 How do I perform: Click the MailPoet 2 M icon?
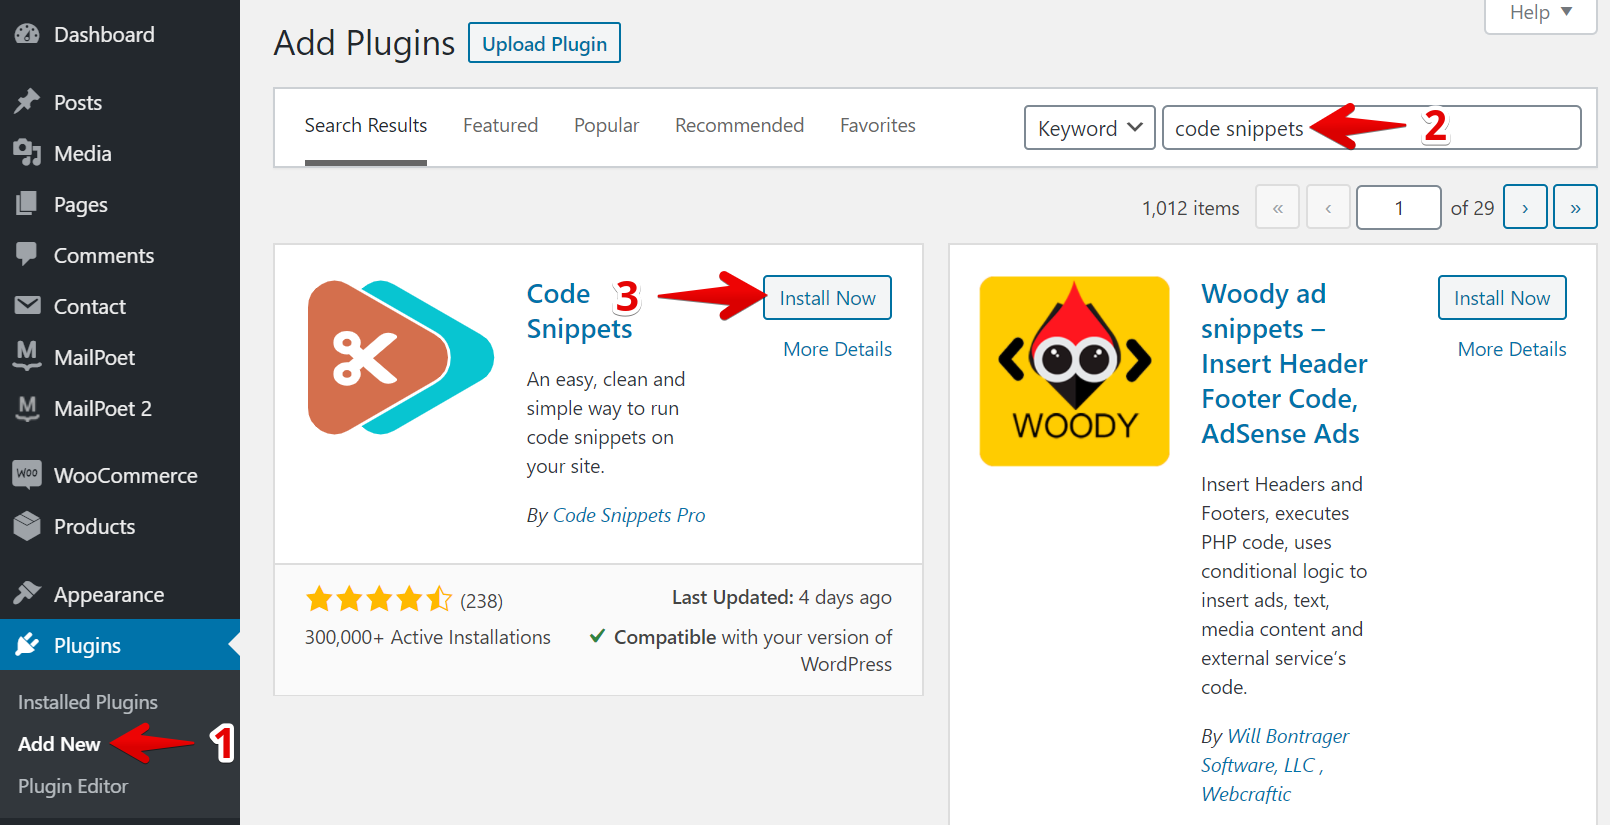point(27,408)
